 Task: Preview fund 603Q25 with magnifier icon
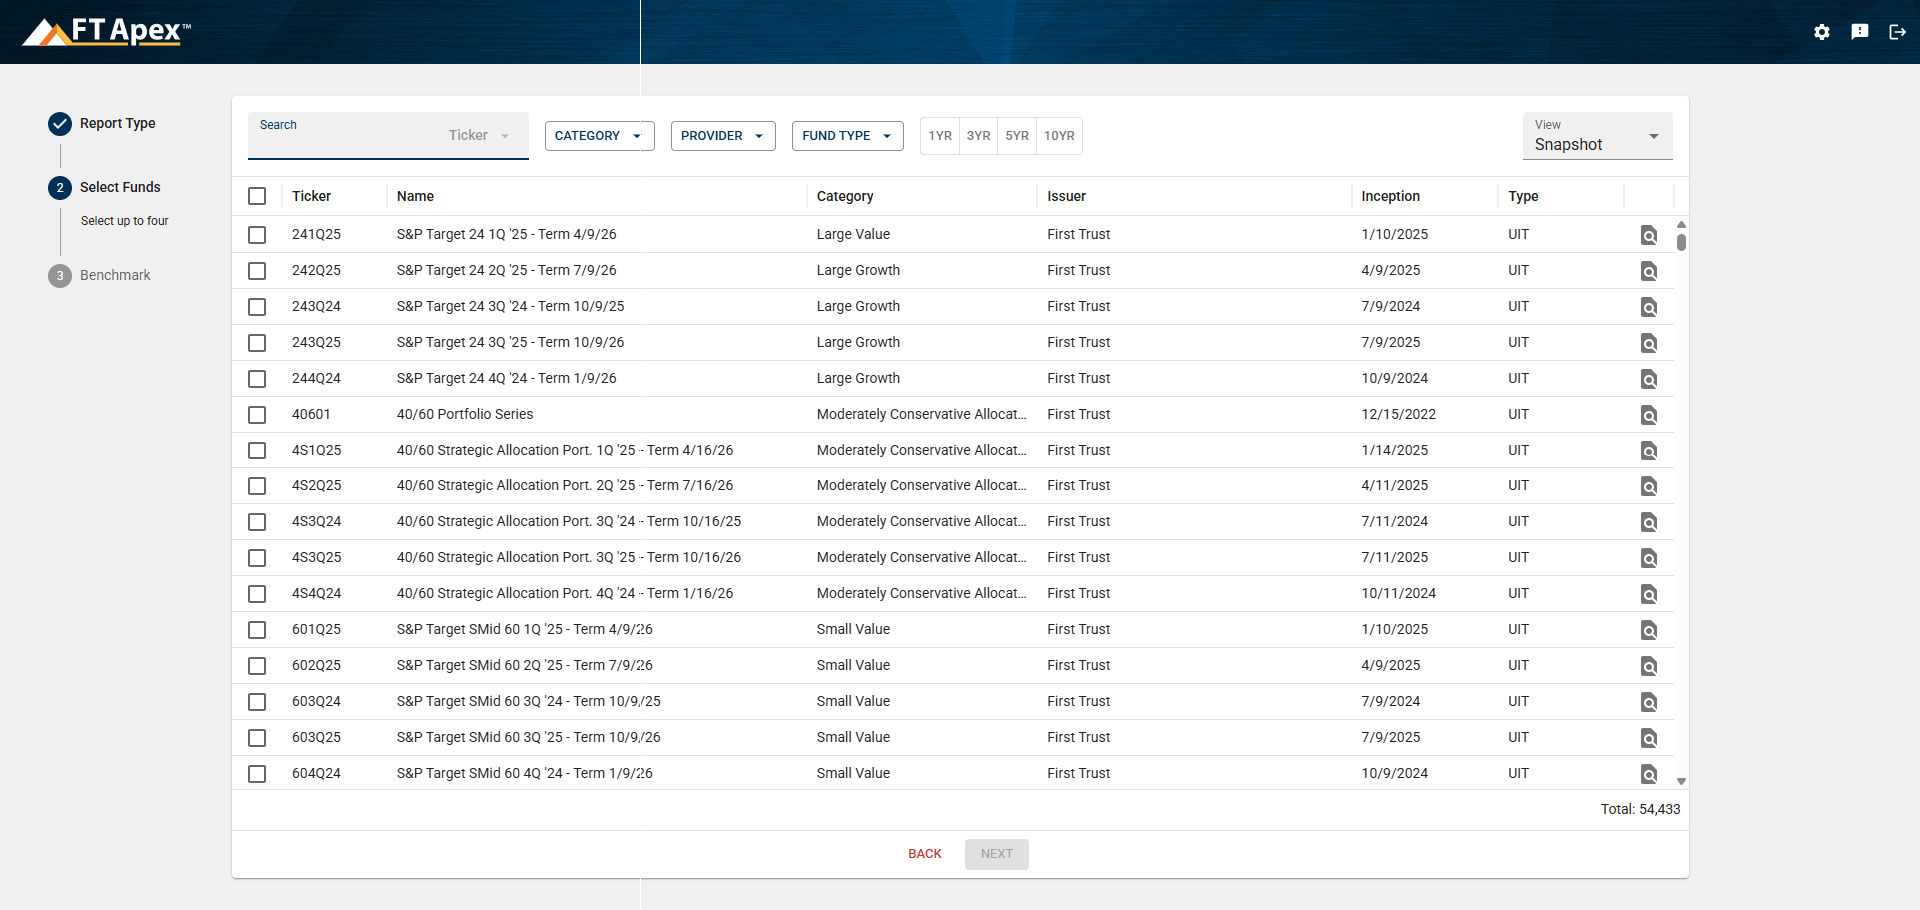tap(1649, 738)
